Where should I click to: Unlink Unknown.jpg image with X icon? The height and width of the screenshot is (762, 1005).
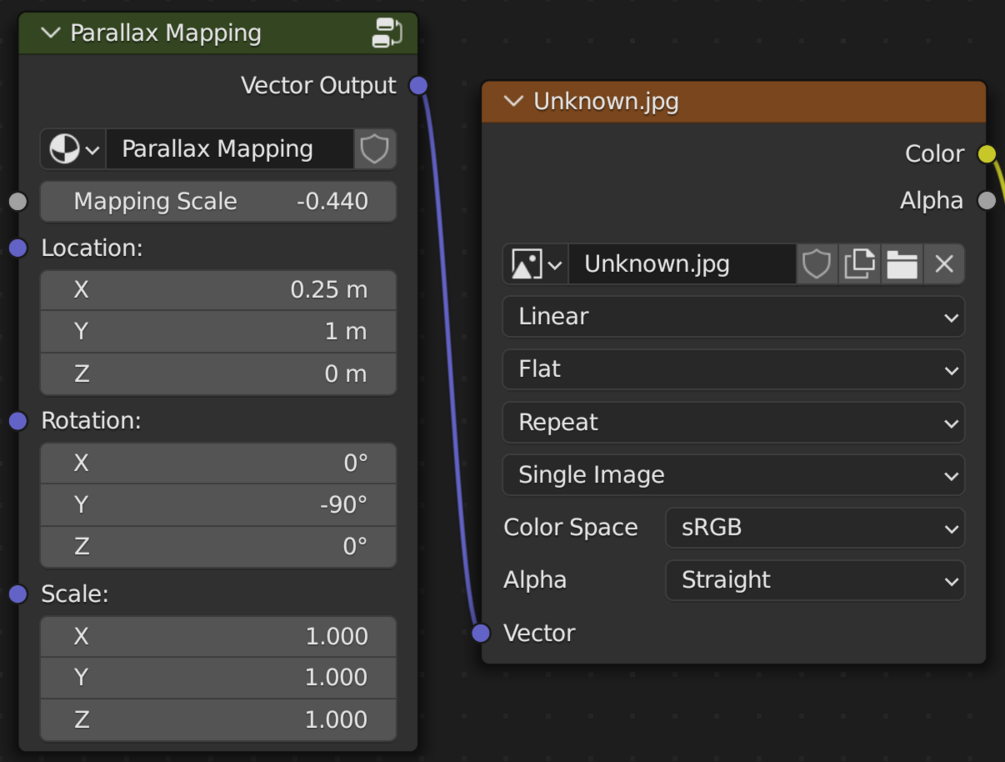[x=944, y=264]
